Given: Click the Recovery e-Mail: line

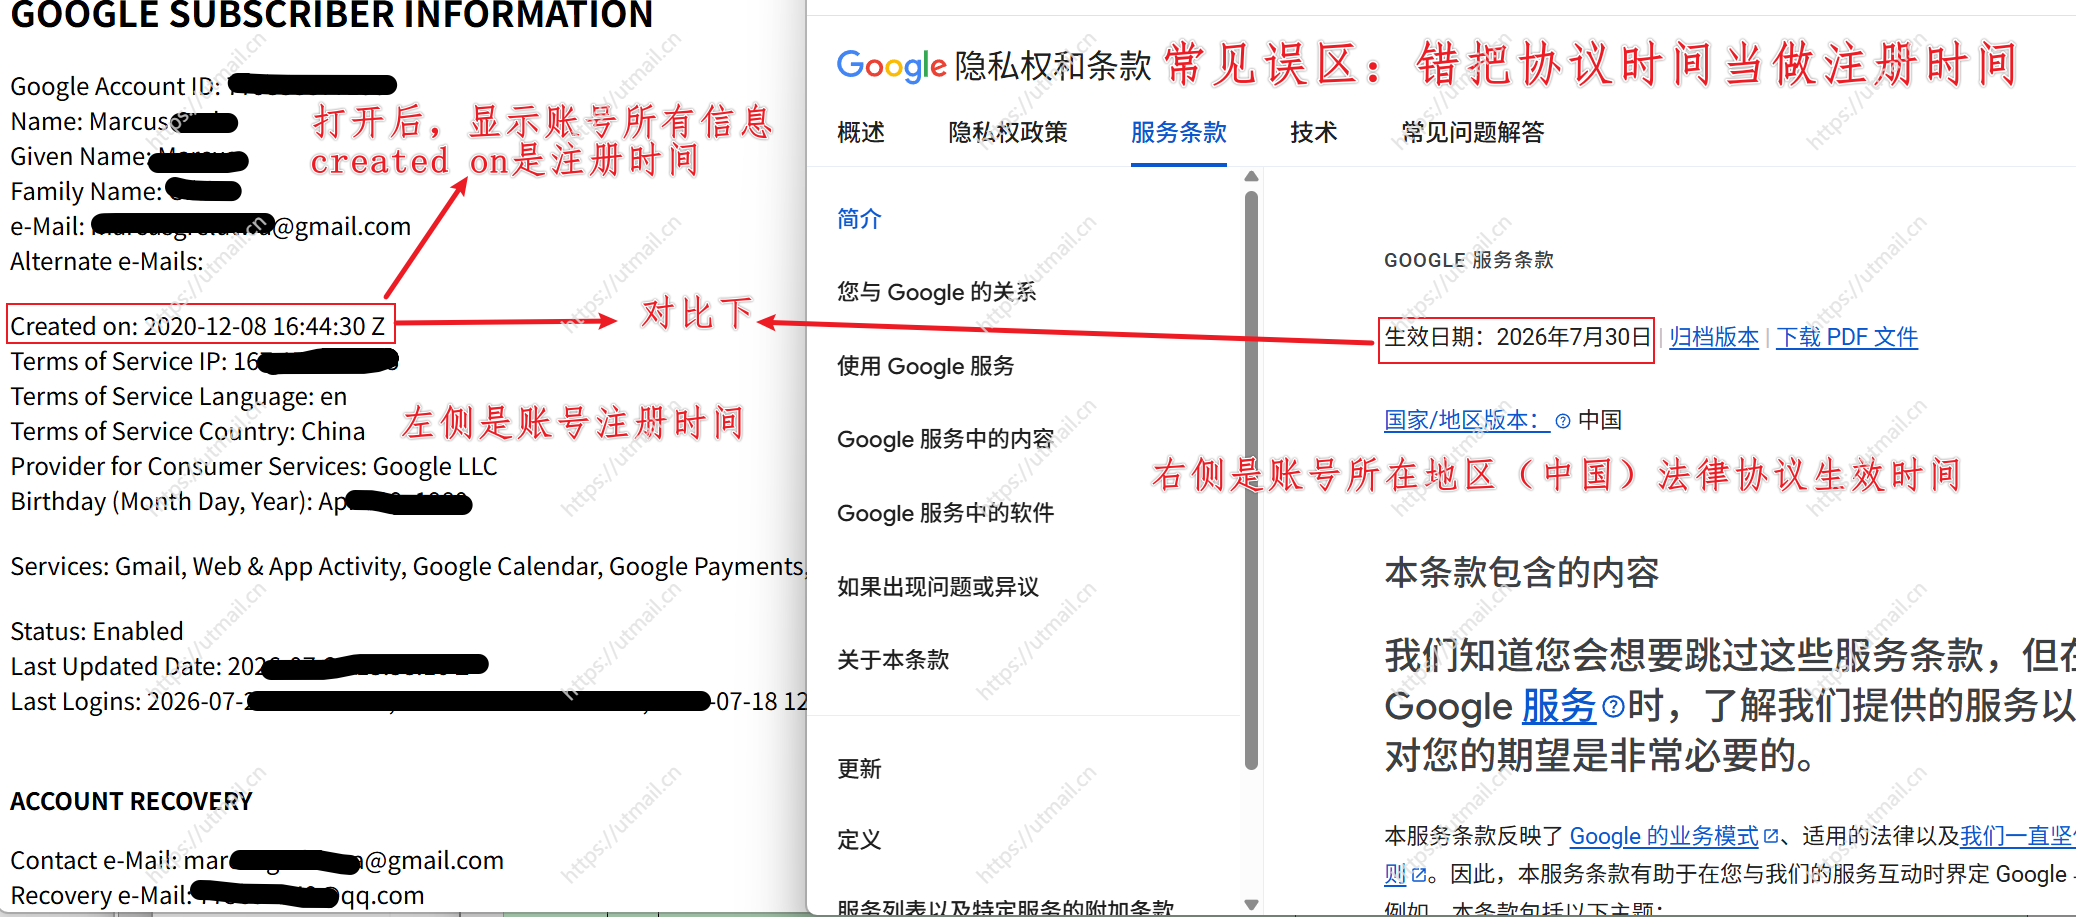Looking at the screenshot, I should point(217,896).
